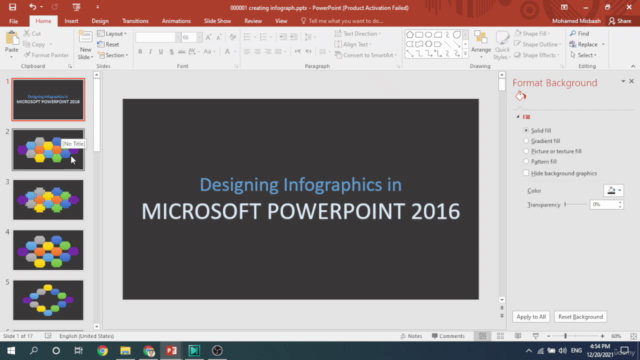Click the Transparency slider

tap(576, 204)
